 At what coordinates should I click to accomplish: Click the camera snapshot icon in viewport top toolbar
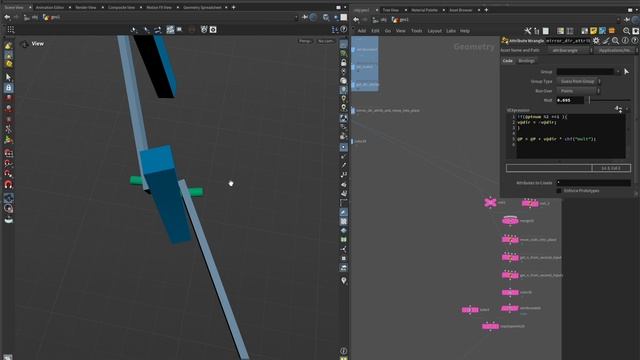coord(213,29)
